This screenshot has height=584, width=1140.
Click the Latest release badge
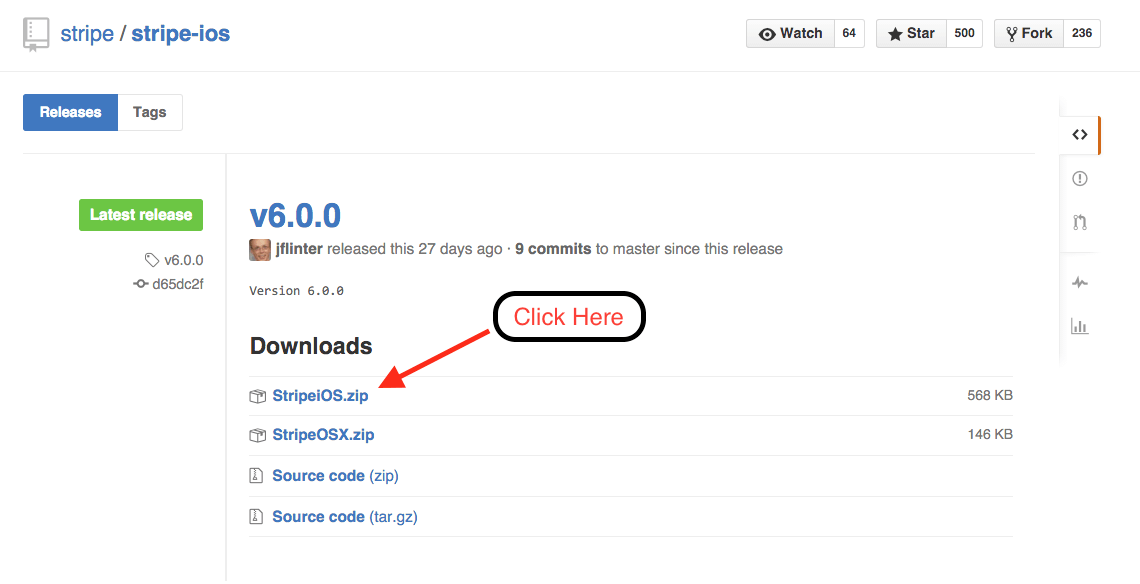click(x=141, y=215)
